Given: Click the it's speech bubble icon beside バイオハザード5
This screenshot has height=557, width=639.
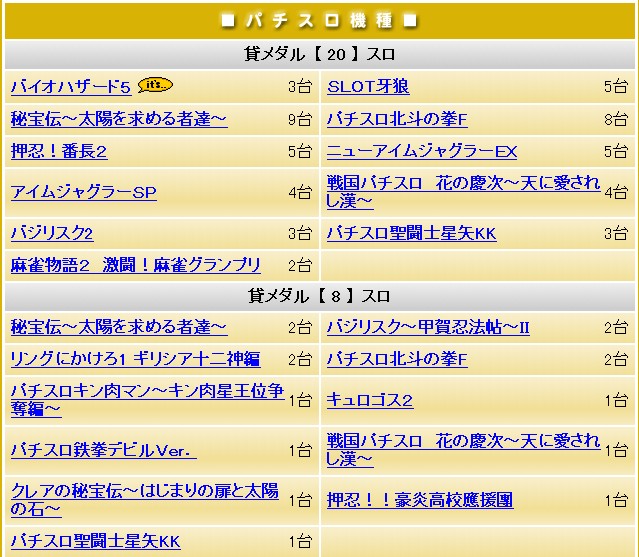Looking at the screenshot, I should point(155,85).
